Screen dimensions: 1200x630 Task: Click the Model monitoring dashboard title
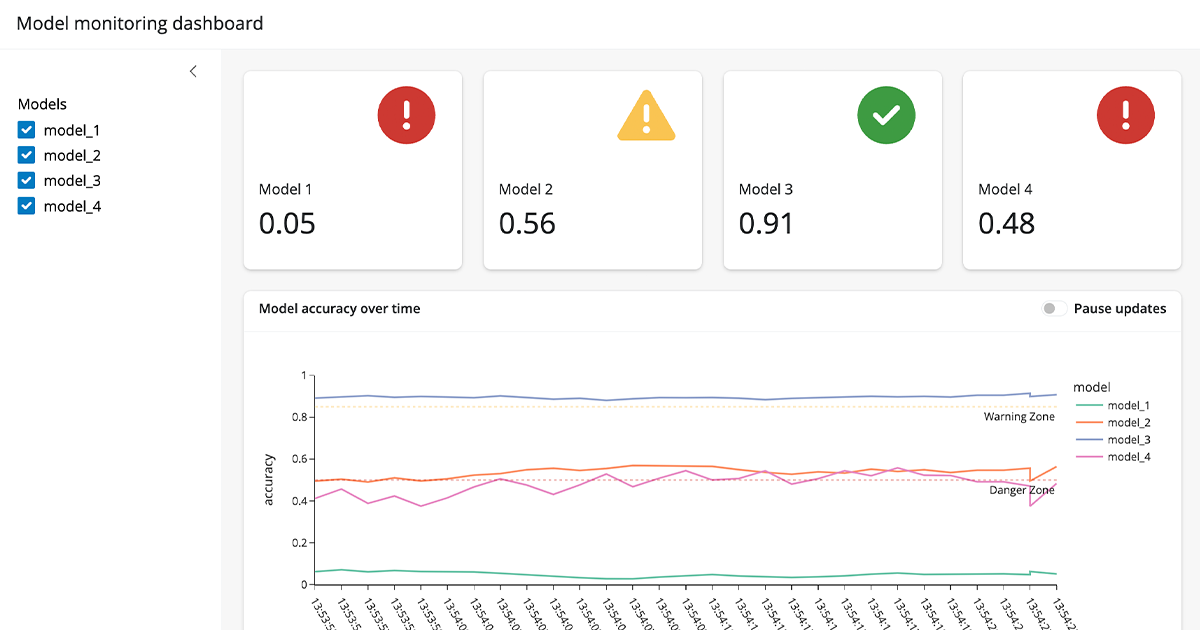141,23
